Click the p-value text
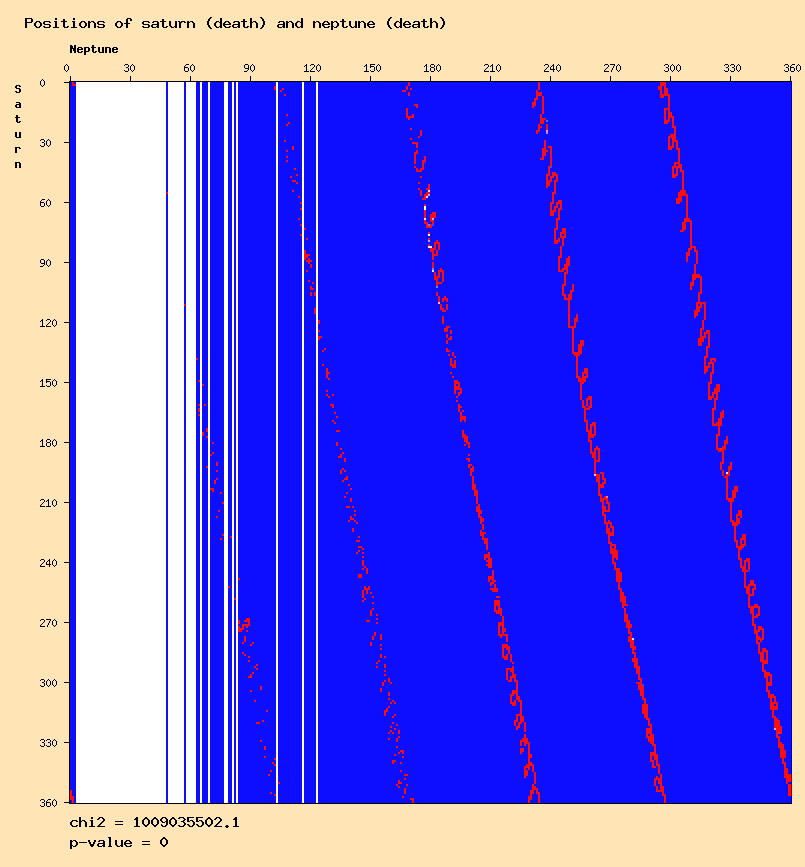This screenshot has width=805, height=867. 119,843
